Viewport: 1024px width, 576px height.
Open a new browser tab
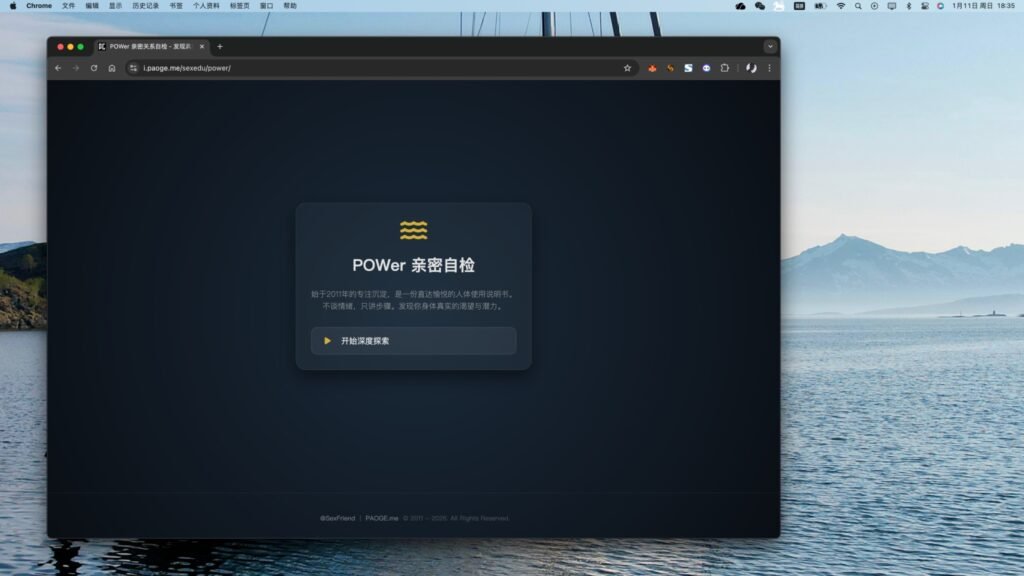click(x=220, y=47)
